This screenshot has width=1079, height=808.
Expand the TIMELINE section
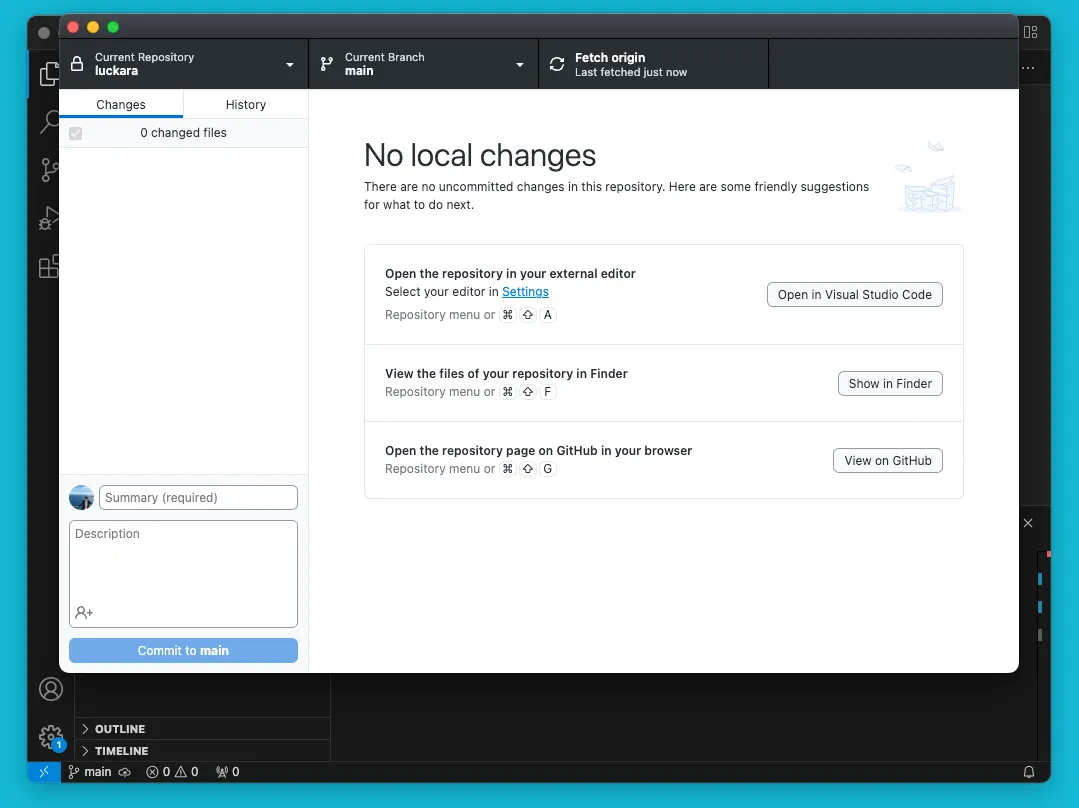click(x=121, y=751)
